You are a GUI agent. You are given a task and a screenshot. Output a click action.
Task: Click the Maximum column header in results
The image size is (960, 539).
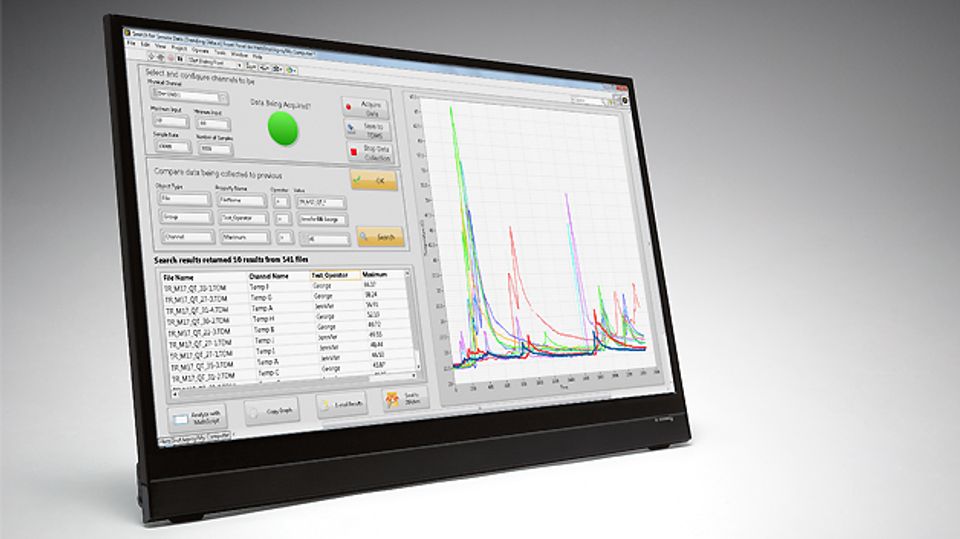(x=383, y=274)
